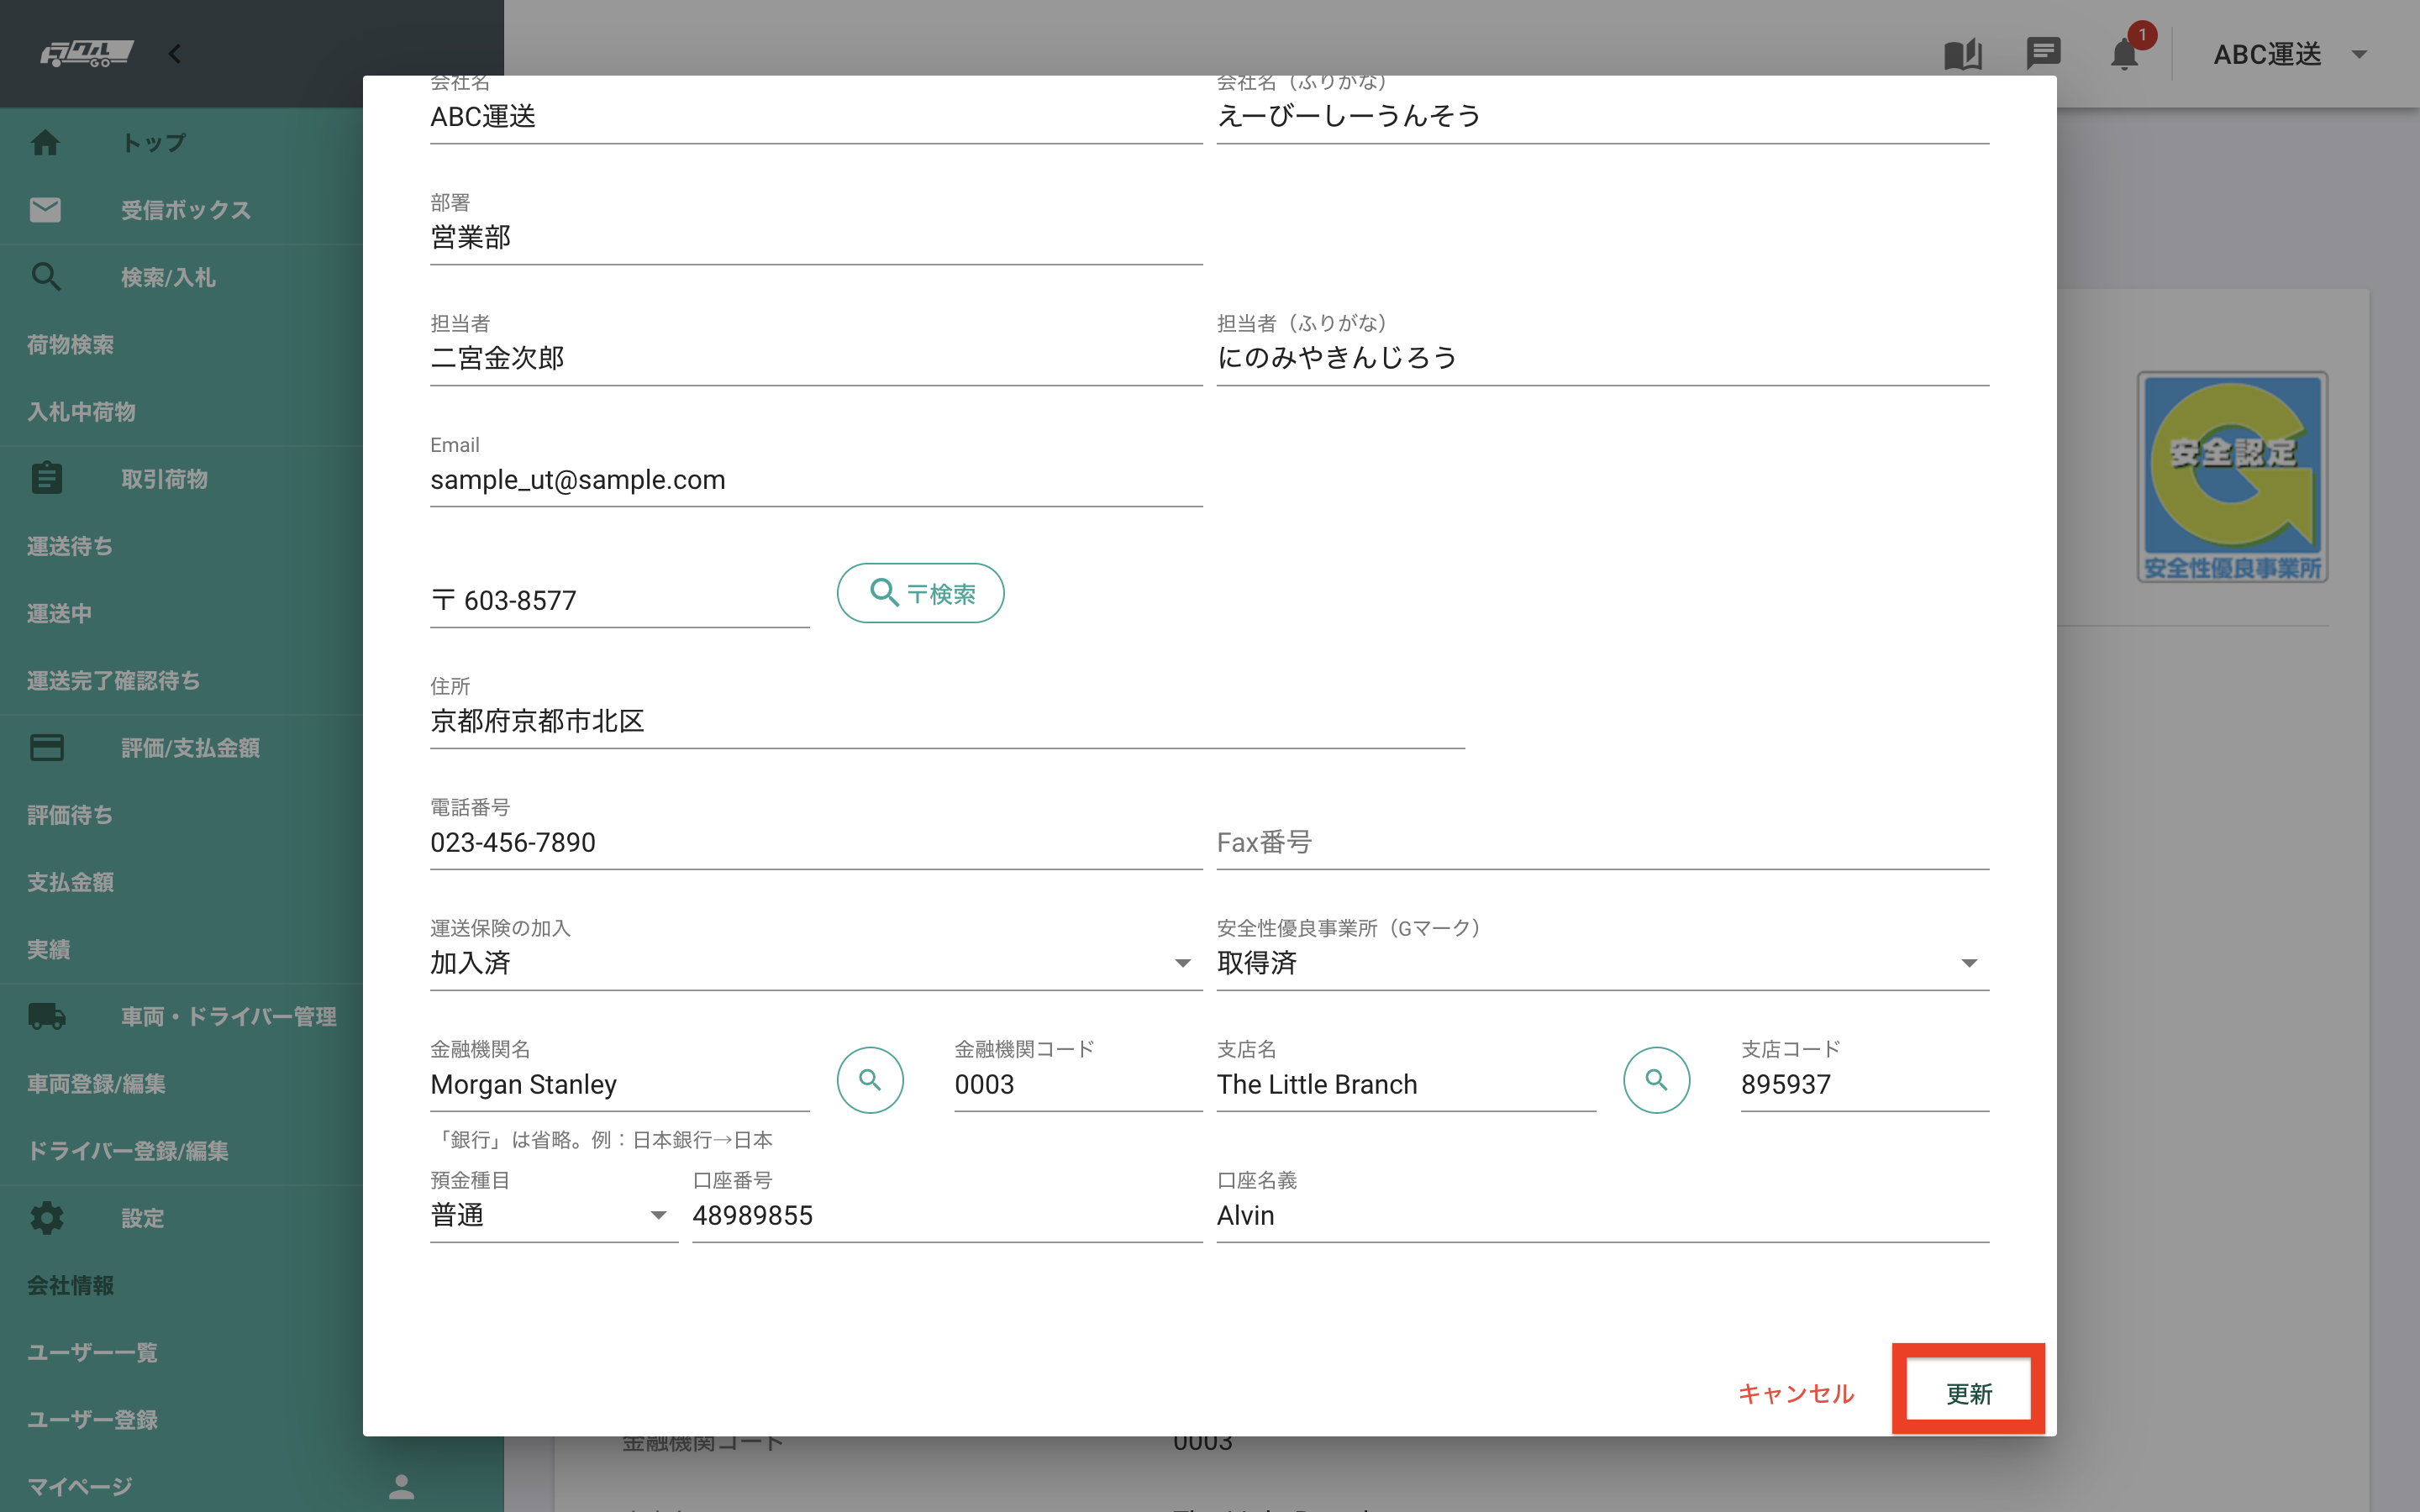This screenshot has height=1512, width=2420.
Task: Click the 住所 field containing 京都府京都市北区
Action: [x=947, y=721]
